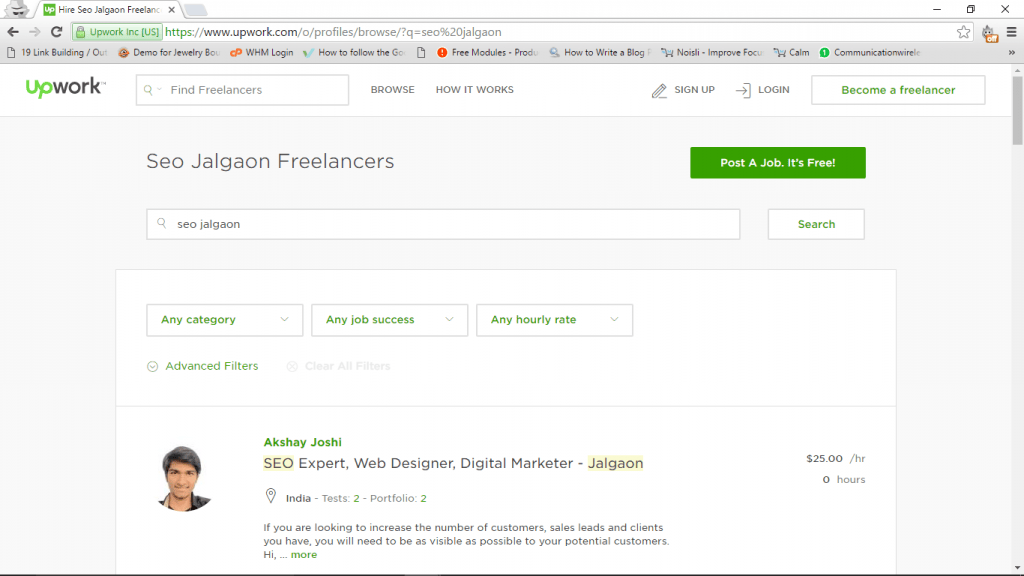Open the Any job success dropdown
Viewport: 1024px width, 576px height.
click(x=389, y=320)
